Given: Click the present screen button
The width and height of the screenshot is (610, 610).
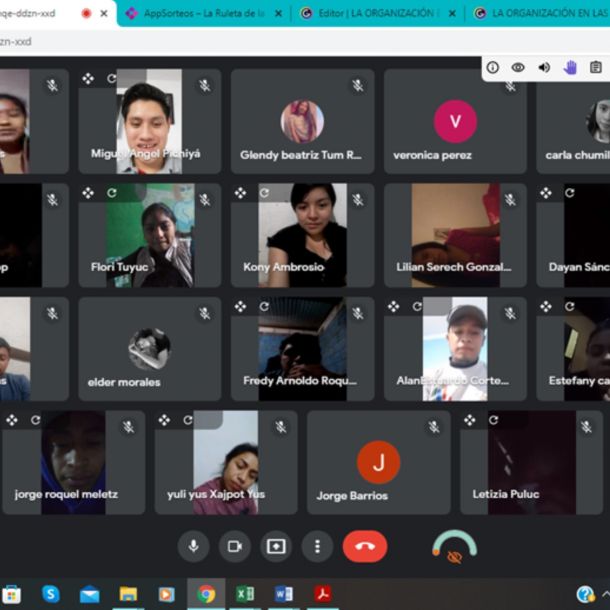Looking at the screenshot, I should tap(276, 546).
